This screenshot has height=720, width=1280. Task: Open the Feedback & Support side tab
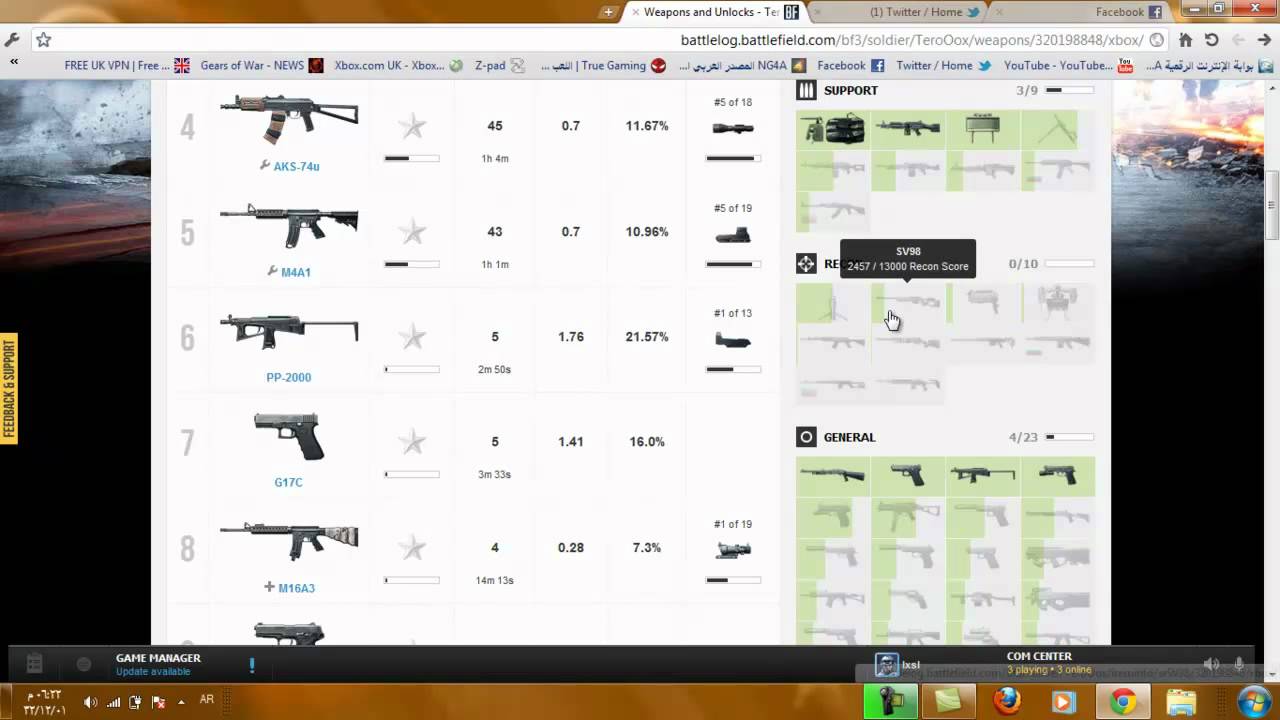[9, 389]
